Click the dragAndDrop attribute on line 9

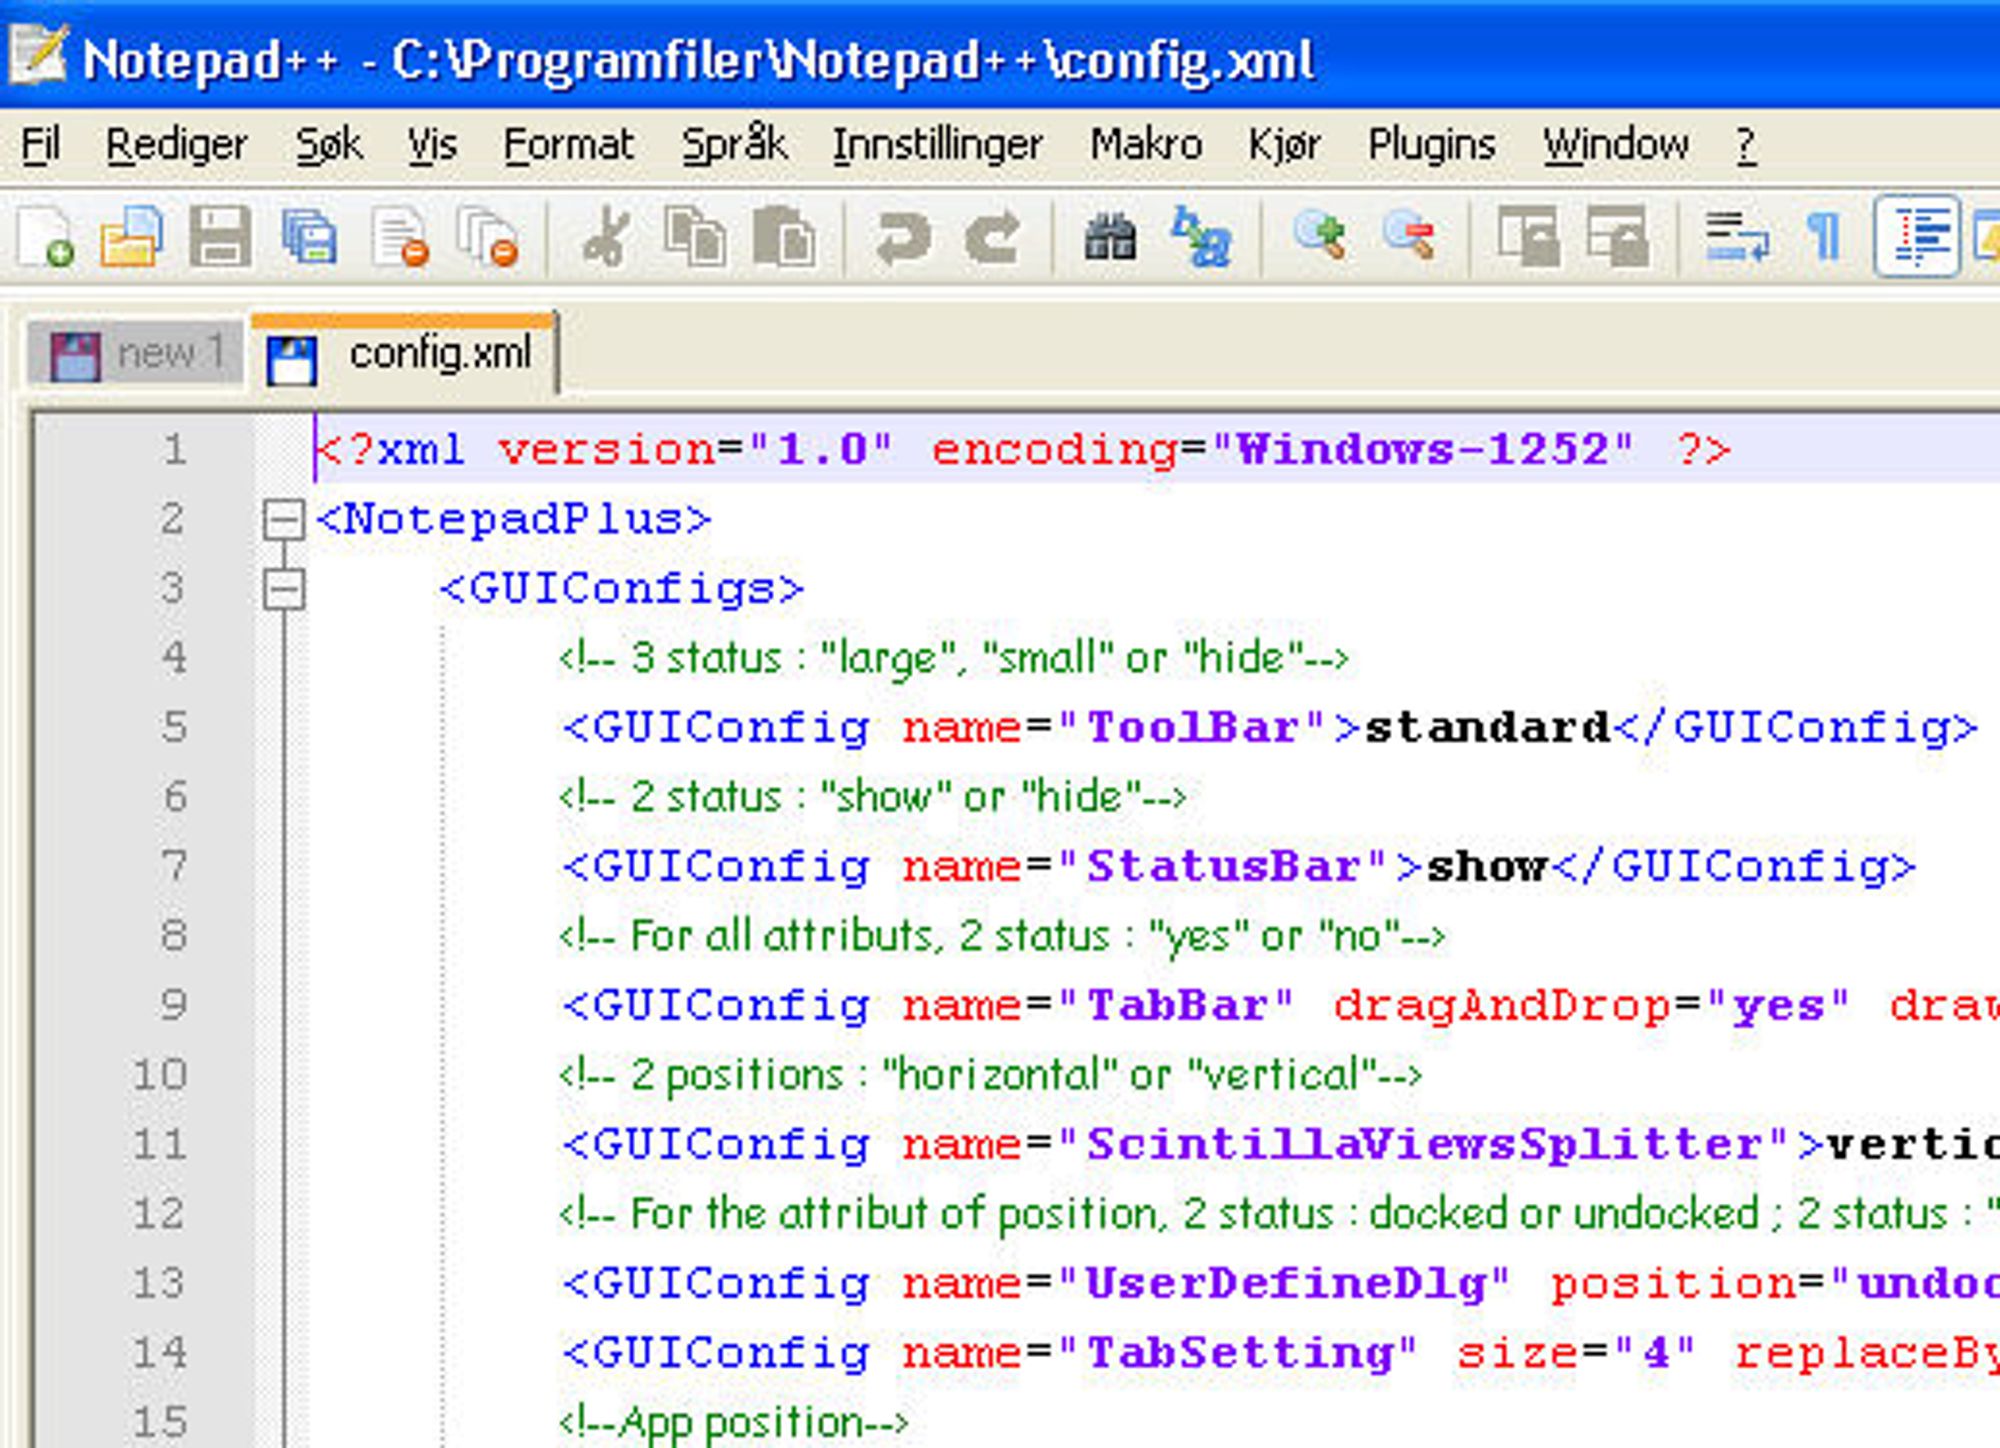tap(1502, 1006)
